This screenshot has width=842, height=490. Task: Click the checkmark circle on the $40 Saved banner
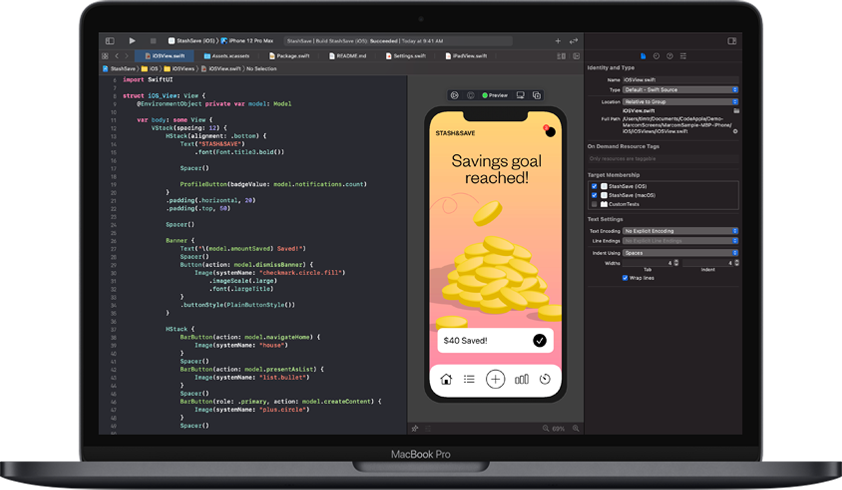pos(540,340)
